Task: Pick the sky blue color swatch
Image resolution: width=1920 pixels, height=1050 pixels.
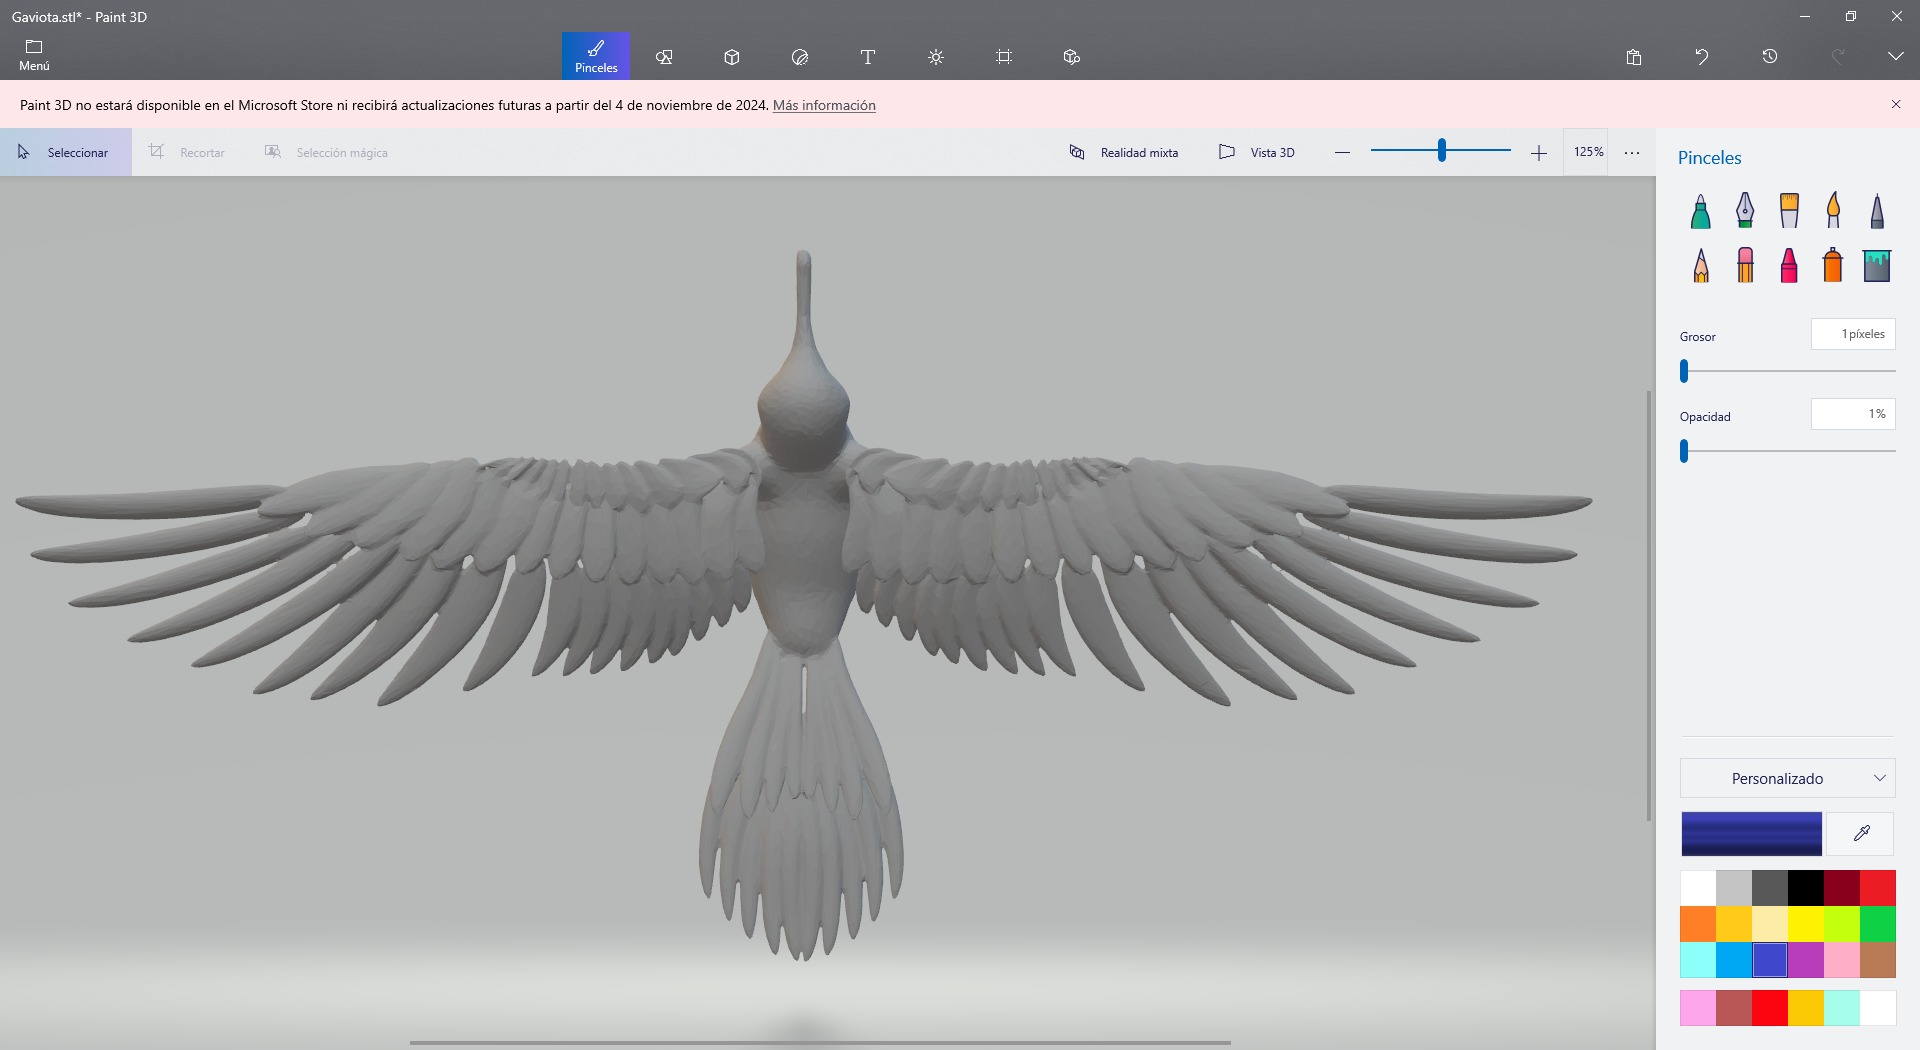Action: pyautogui.click(x=1734, y=960)
